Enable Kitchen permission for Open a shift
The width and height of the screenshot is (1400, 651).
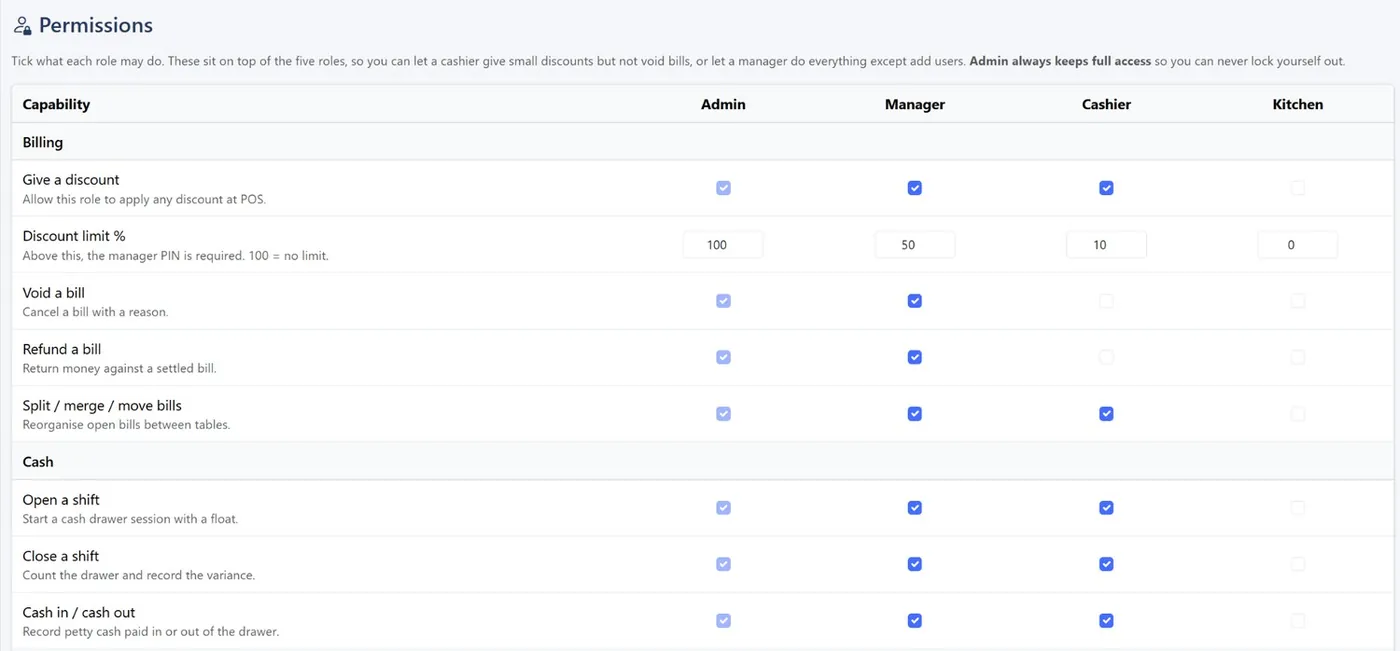[1297, 508]
